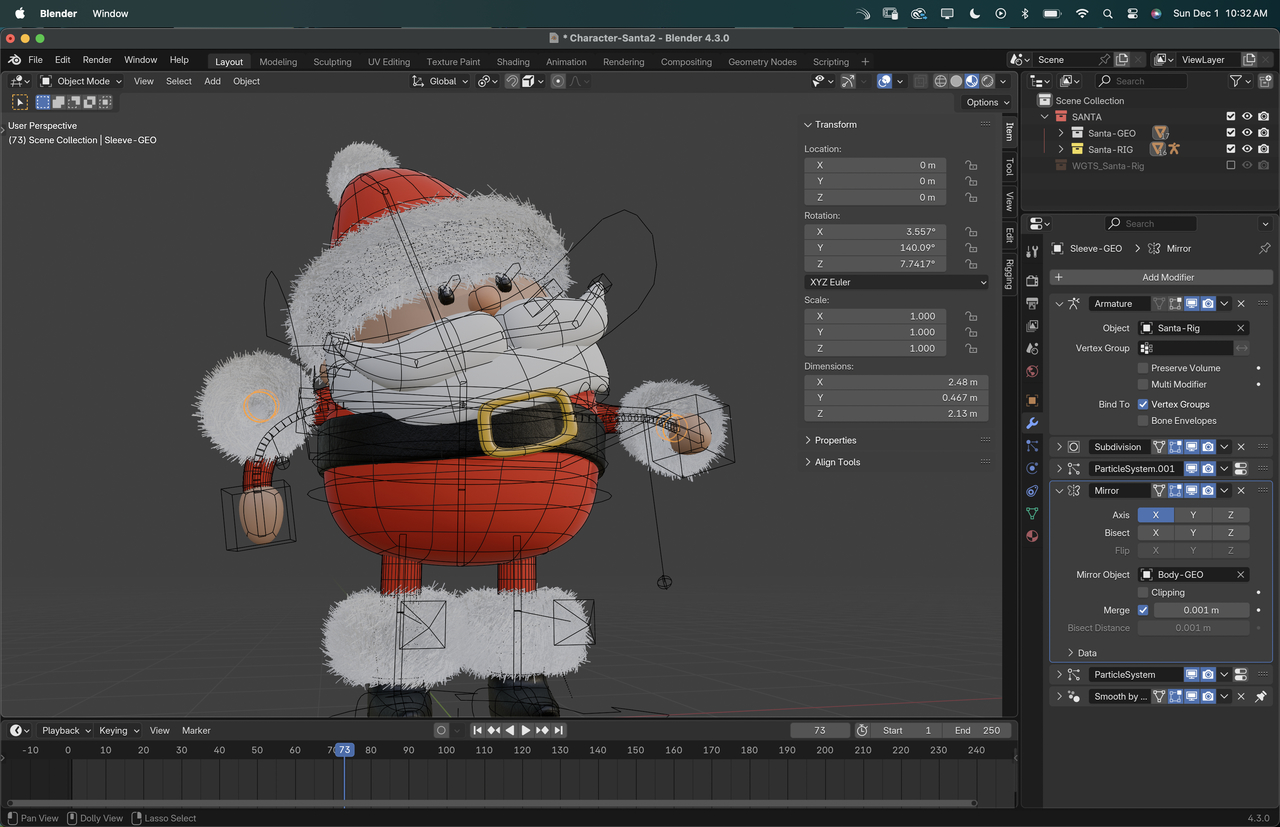Open the Modifiers properties tab (wrench icon)
The height and width of the screenshot is (827, 1280).
1032,423
